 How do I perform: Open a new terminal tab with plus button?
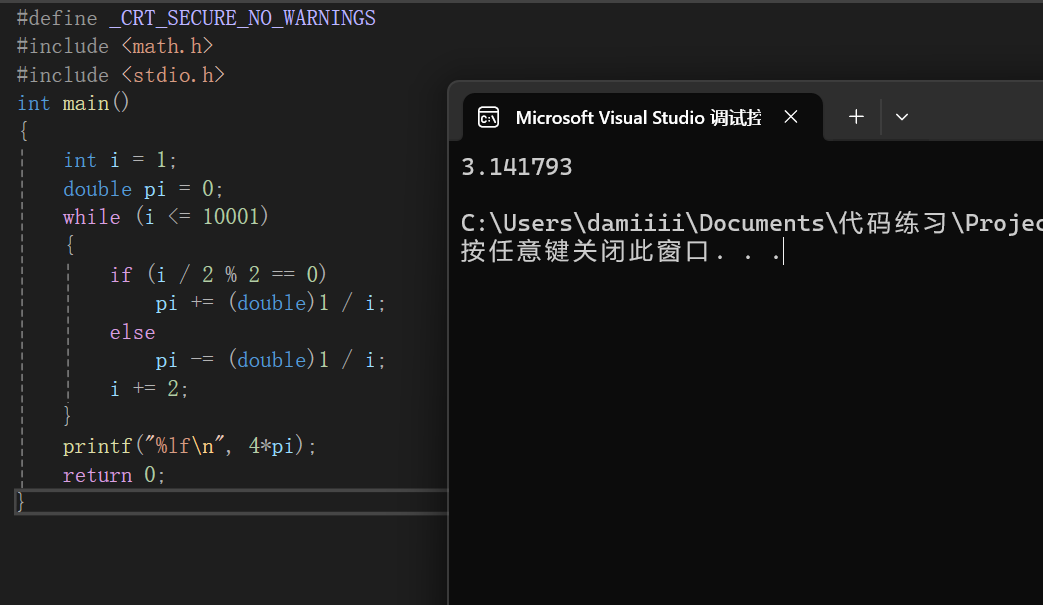pos(856,117)
